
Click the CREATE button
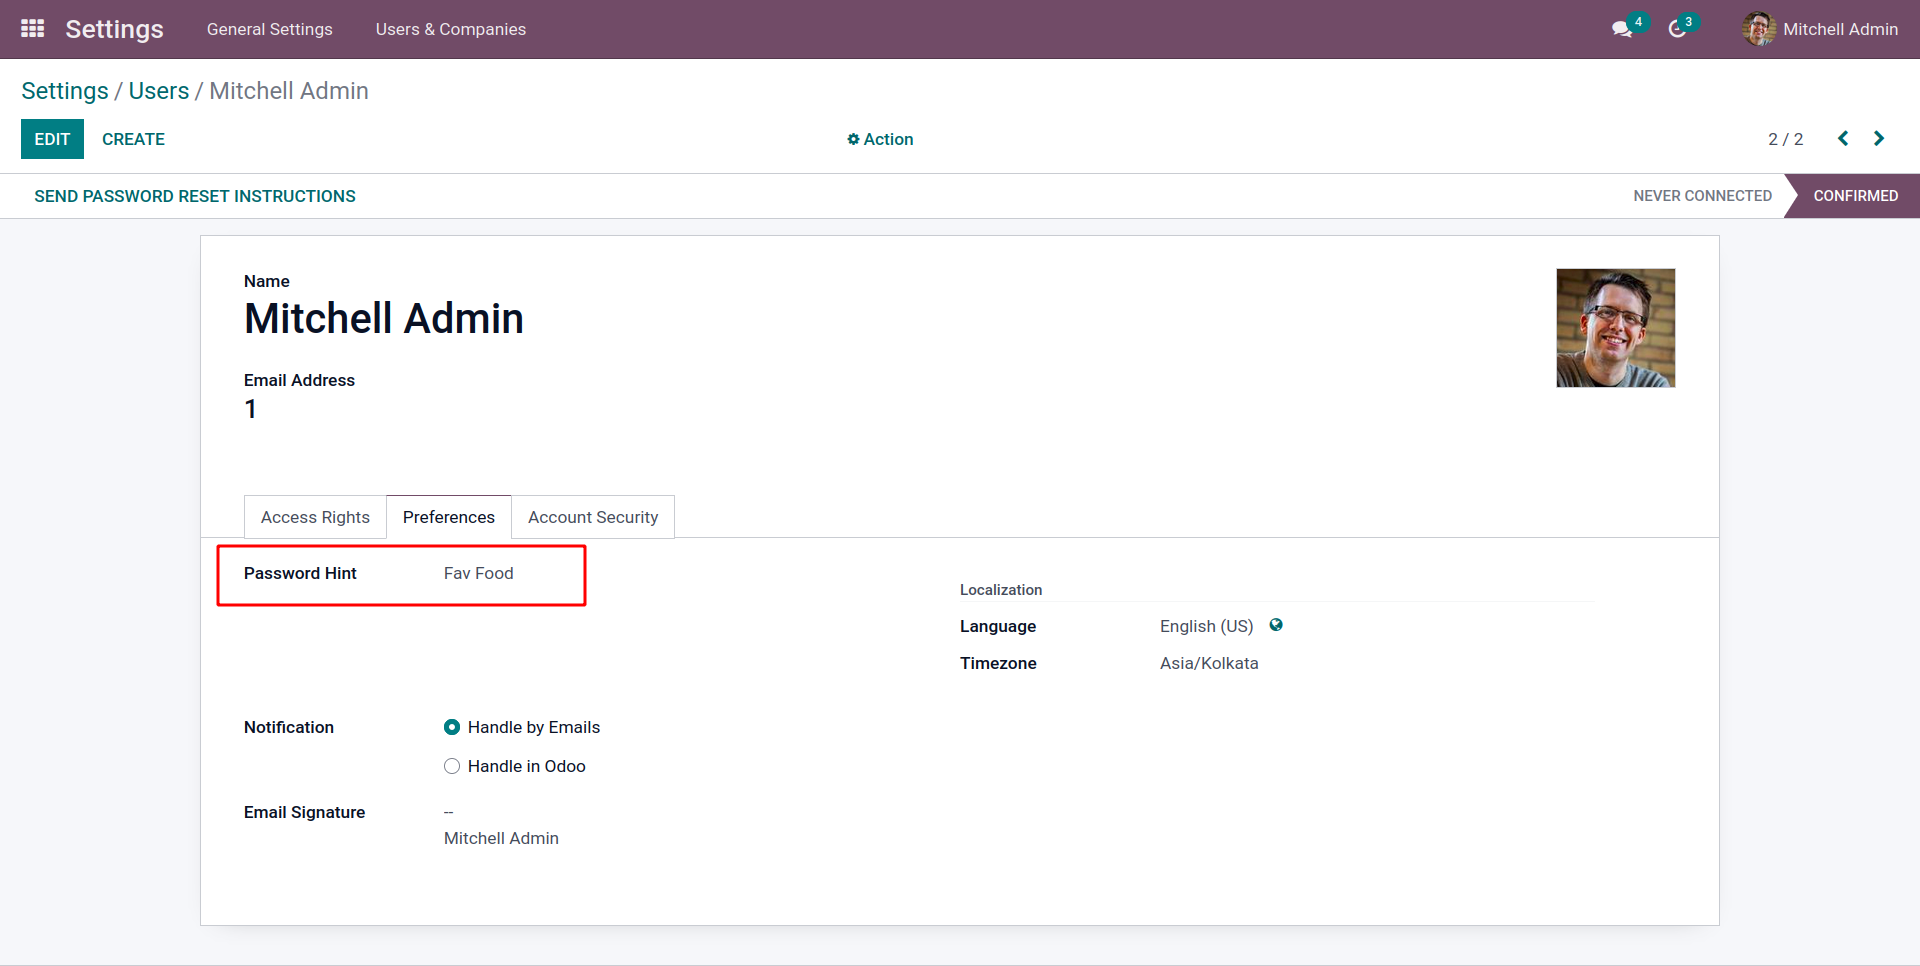[x=133, y=139]
